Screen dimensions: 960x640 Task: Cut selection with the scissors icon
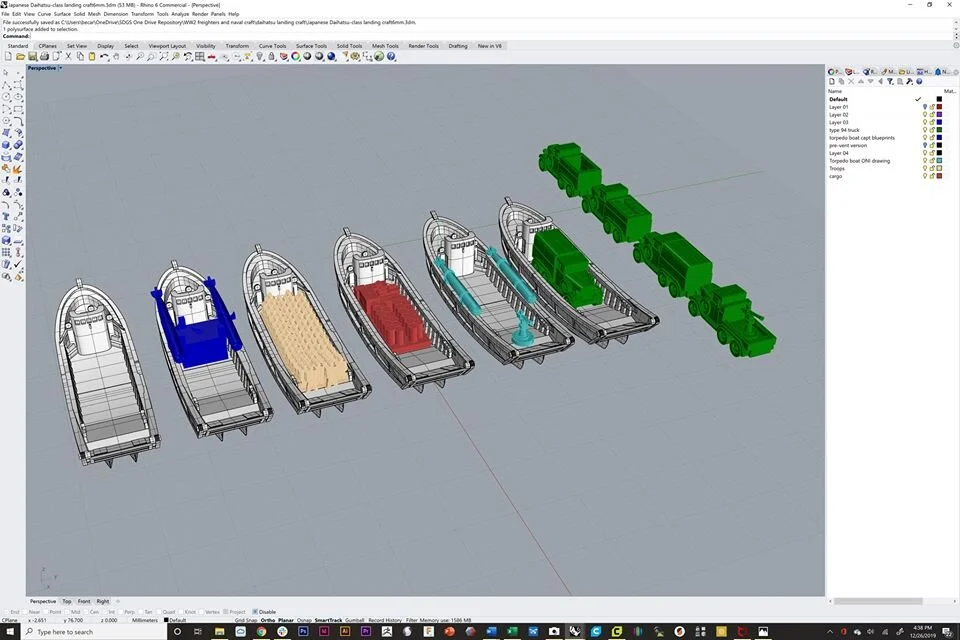(x=68, y=56)
